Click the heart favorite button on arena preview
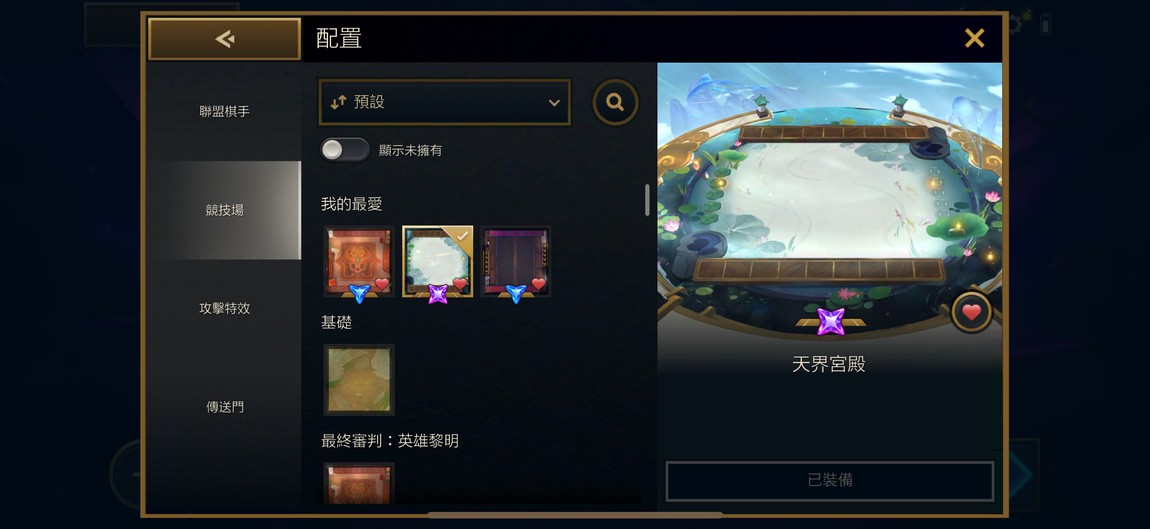Image resolution: width=1150 pixels, height=529 pixels. tap(972, 313)
